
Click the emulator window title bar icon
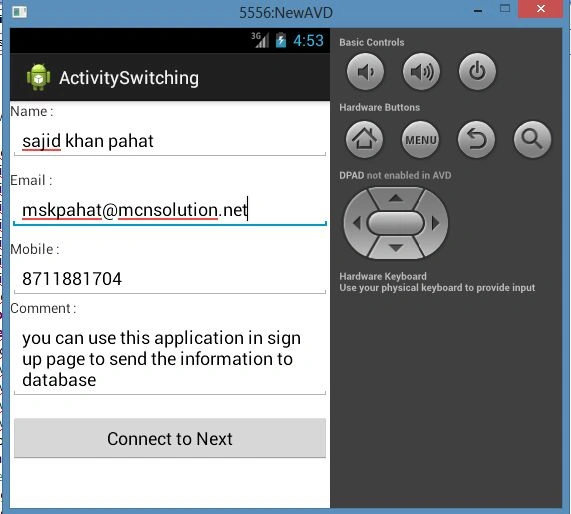pos(19,12)
